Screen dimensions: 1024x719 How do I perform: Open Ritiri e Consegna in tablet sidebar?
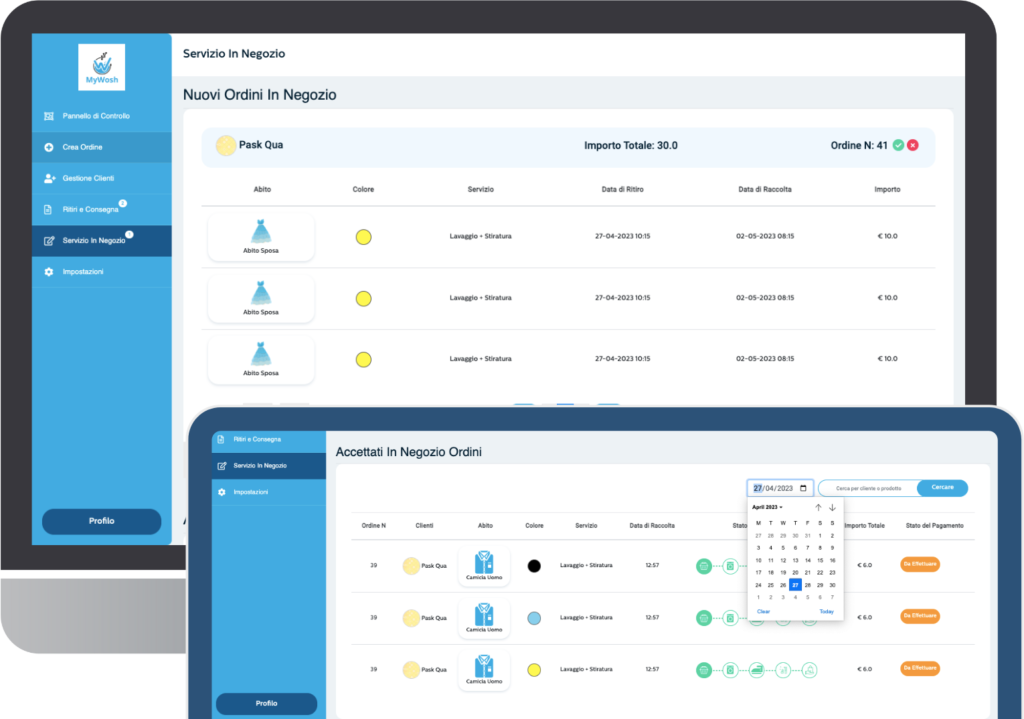[x=269, y=439]
